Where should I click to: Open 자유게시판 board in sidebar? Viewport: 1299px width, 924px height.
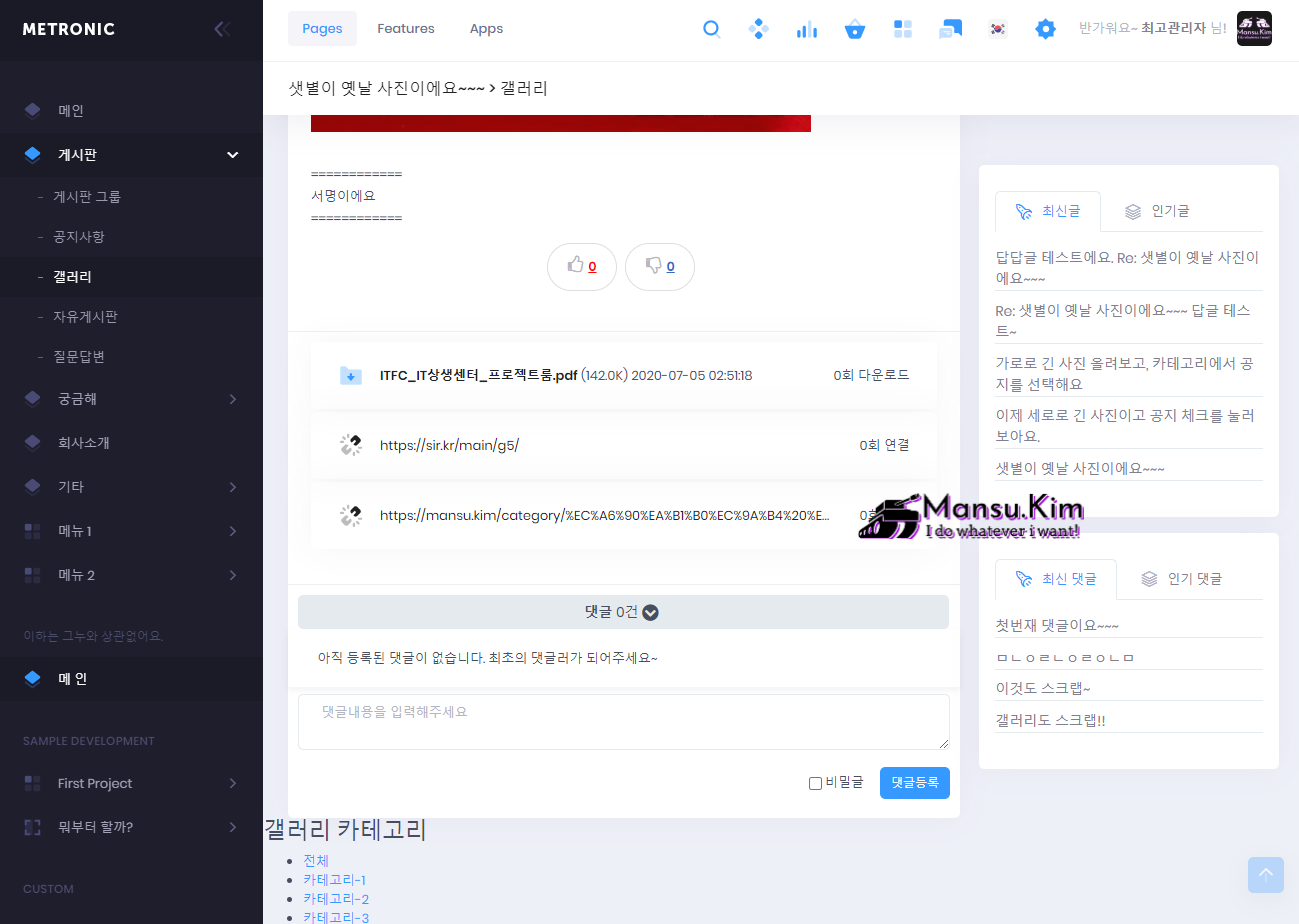coord(85,317)
